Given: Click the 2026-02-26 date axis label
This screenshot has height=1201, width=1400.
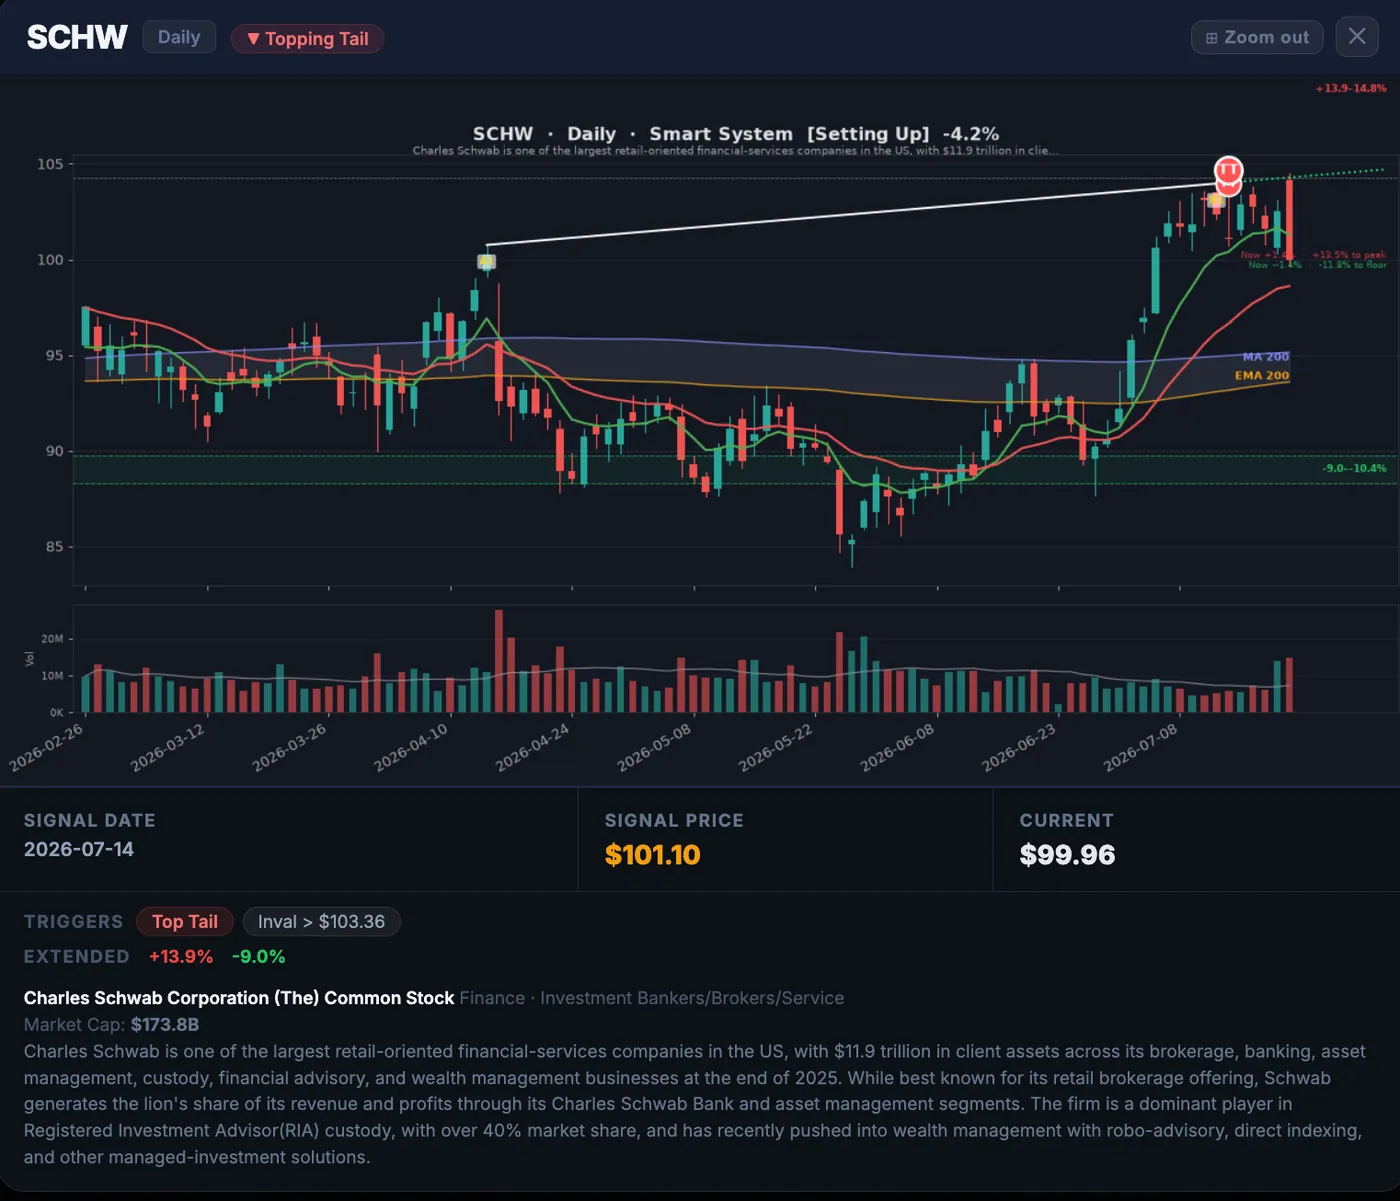Looking at the screenshot, I should coord(46,748).
